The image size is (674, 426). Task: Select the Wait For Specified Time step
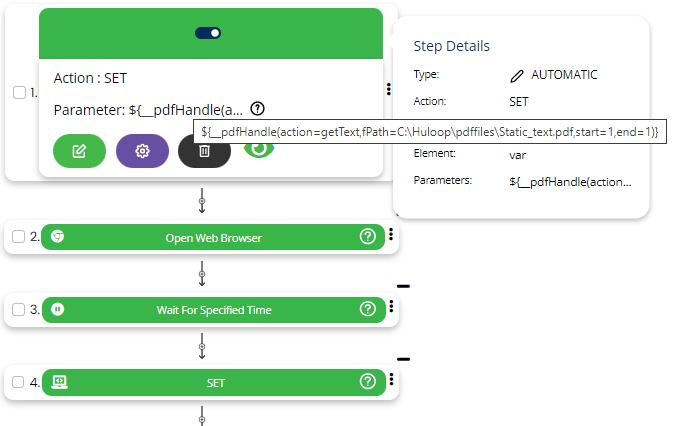click(x=214, y=309)
